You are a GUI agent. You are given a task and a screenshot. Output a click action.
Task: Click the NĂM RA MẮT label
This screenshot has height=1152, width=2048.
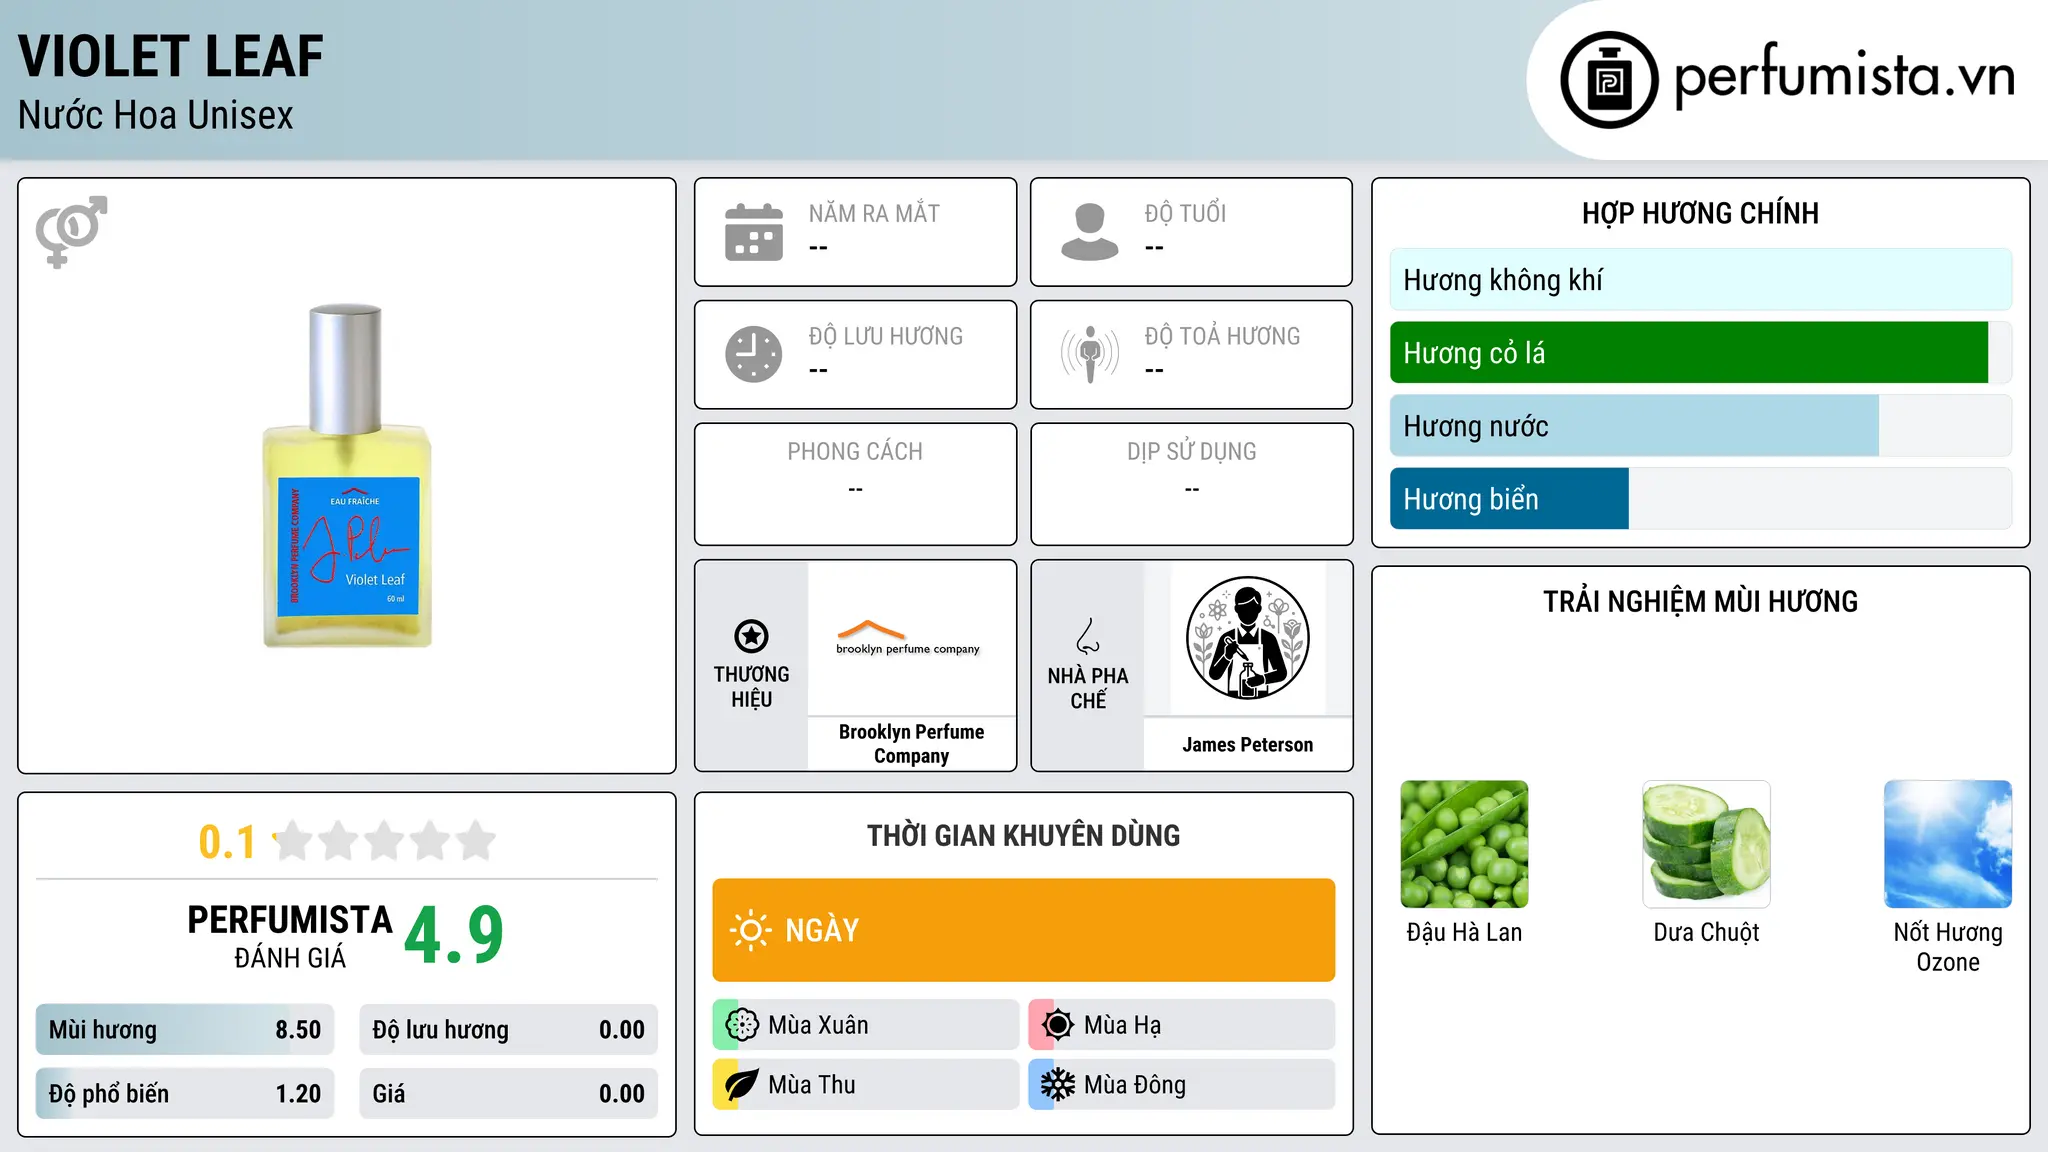point(874,214)
